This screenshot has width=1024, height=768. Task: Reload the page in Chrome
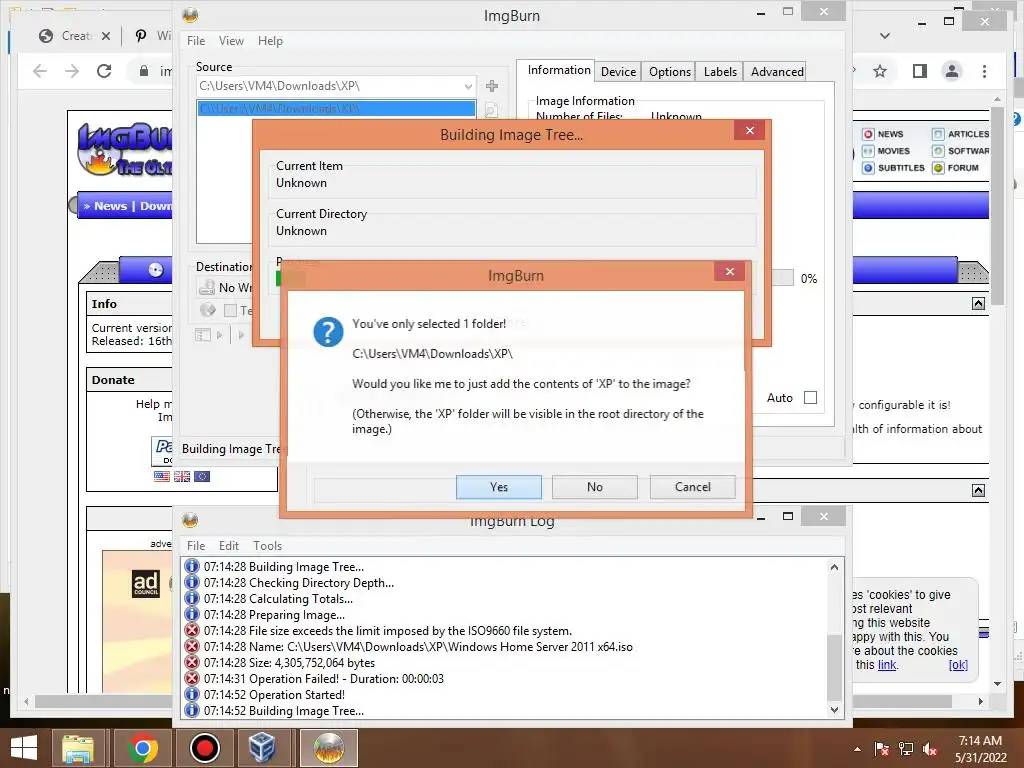point(104,71)
